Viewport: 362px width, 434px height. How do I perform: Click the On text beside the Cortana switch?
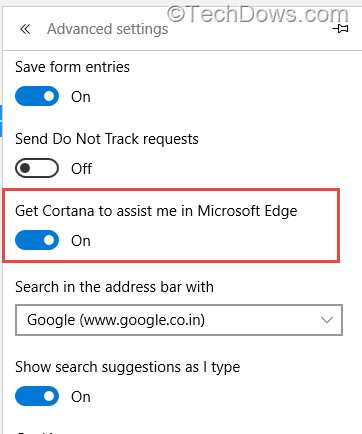pos(81,241)
